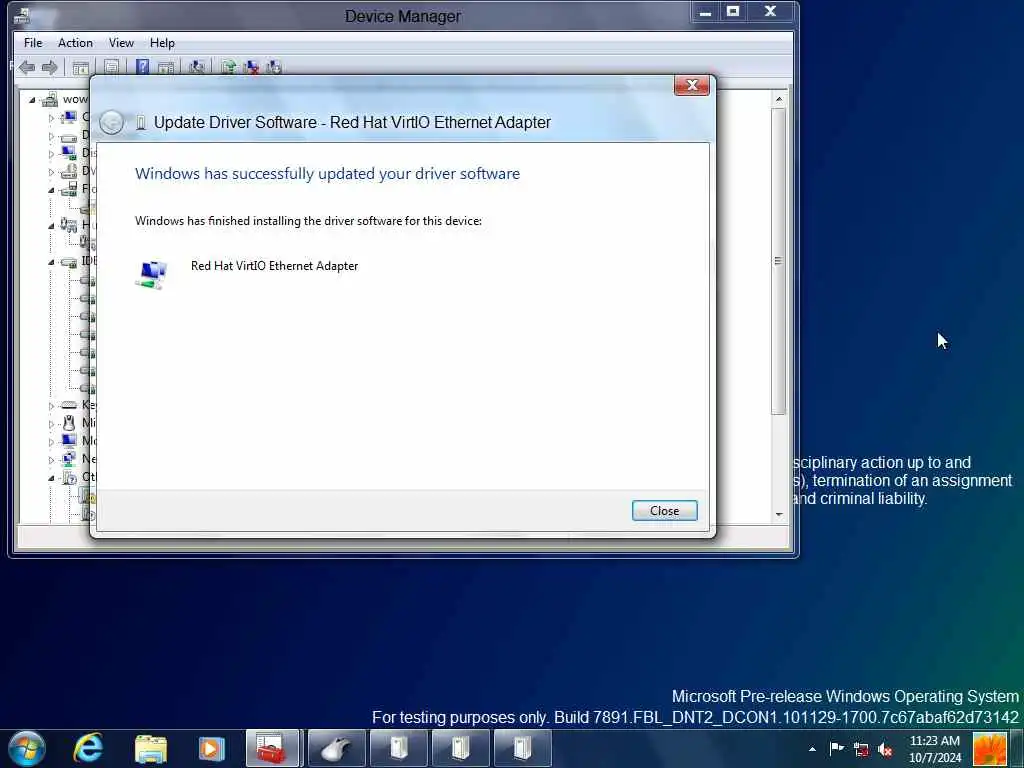This screenshot has width=1024, height=768.
Task: Click the Close button in the driver dialog
Action: coord(664,511)
